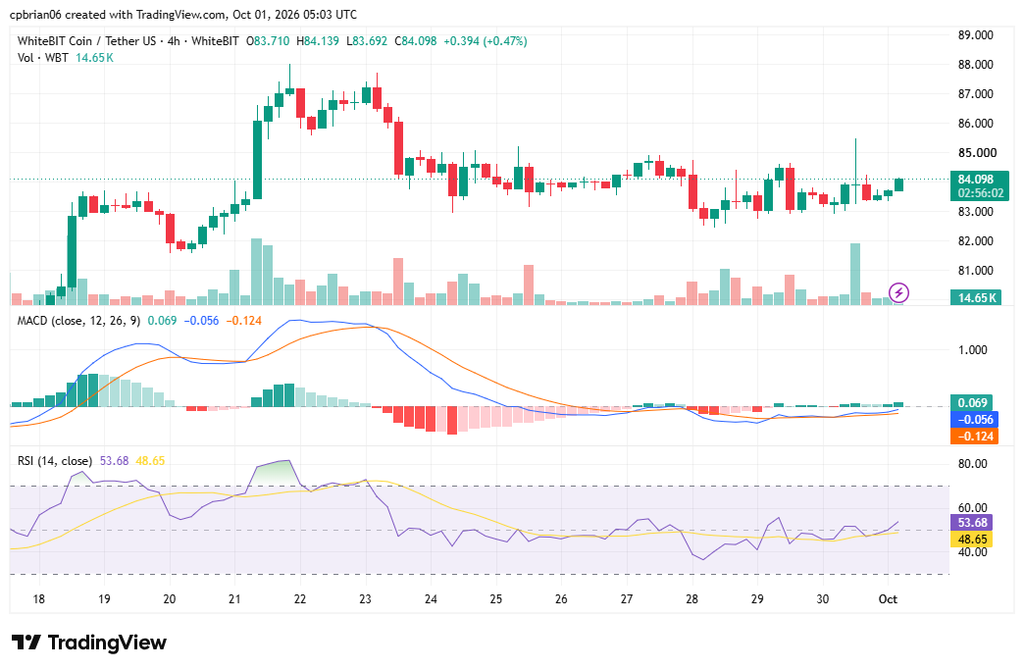Click date label 24 on time axis
Viewport: 1024px width, 672px height.
(x=430, y=599)
